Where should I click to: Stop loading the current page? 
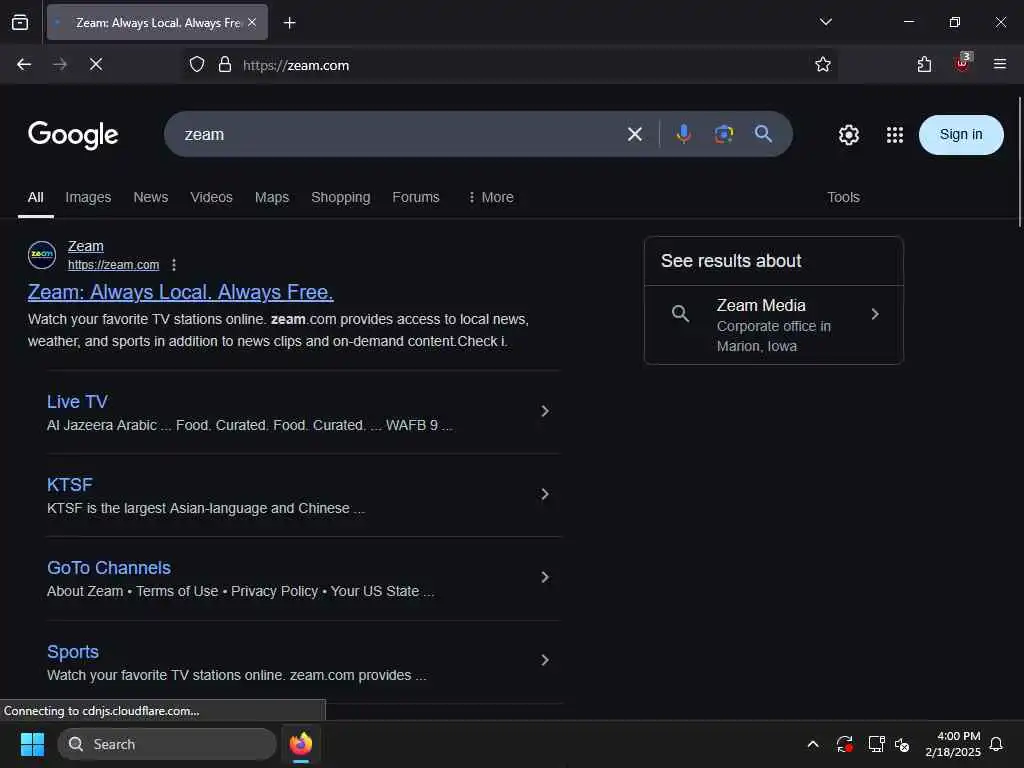pyautogui.click(x=96, y=64)
